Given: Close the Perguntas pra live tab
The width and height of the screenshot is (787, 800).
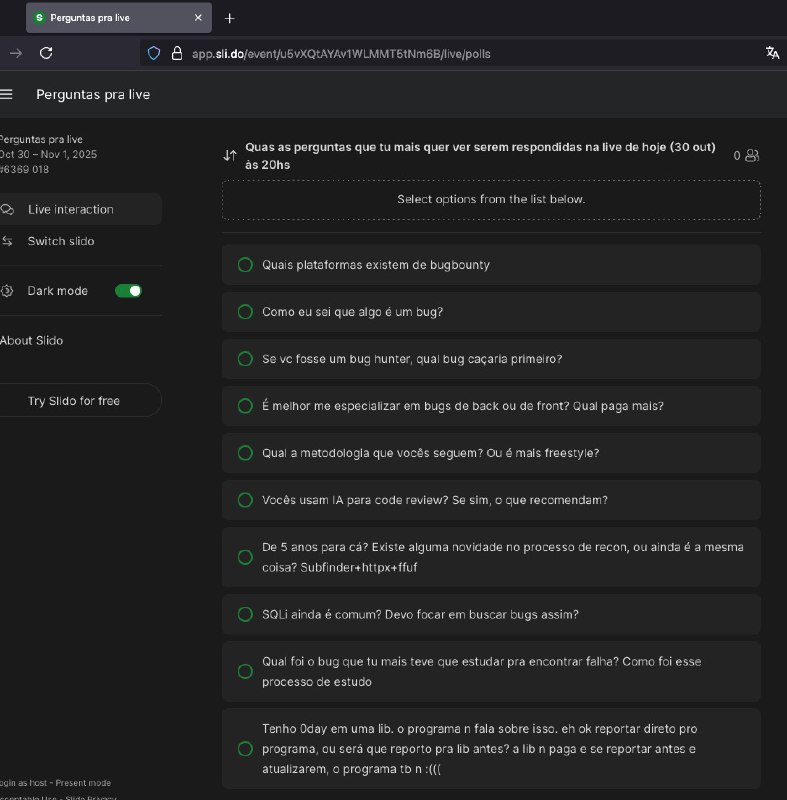Looking at the screenshot, I should (198, 18).
